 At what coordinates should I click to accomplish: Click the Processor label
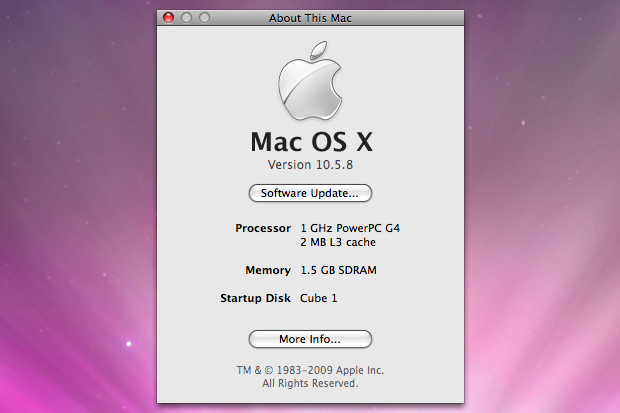pos(263,228)
